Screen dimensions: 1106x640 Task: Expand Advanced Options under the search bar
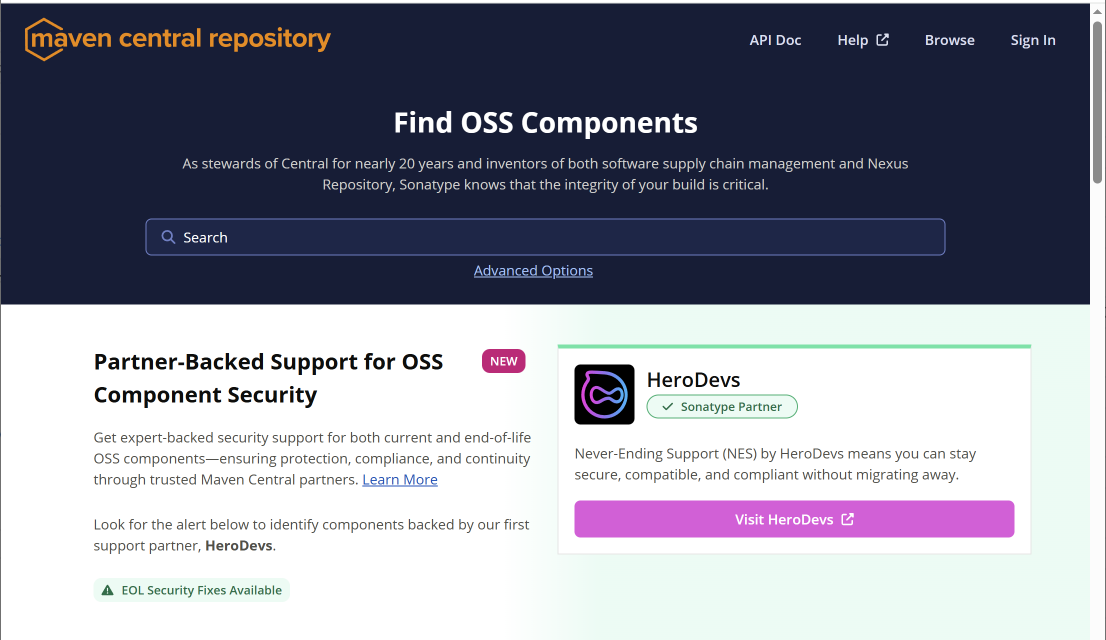(533, 271)
